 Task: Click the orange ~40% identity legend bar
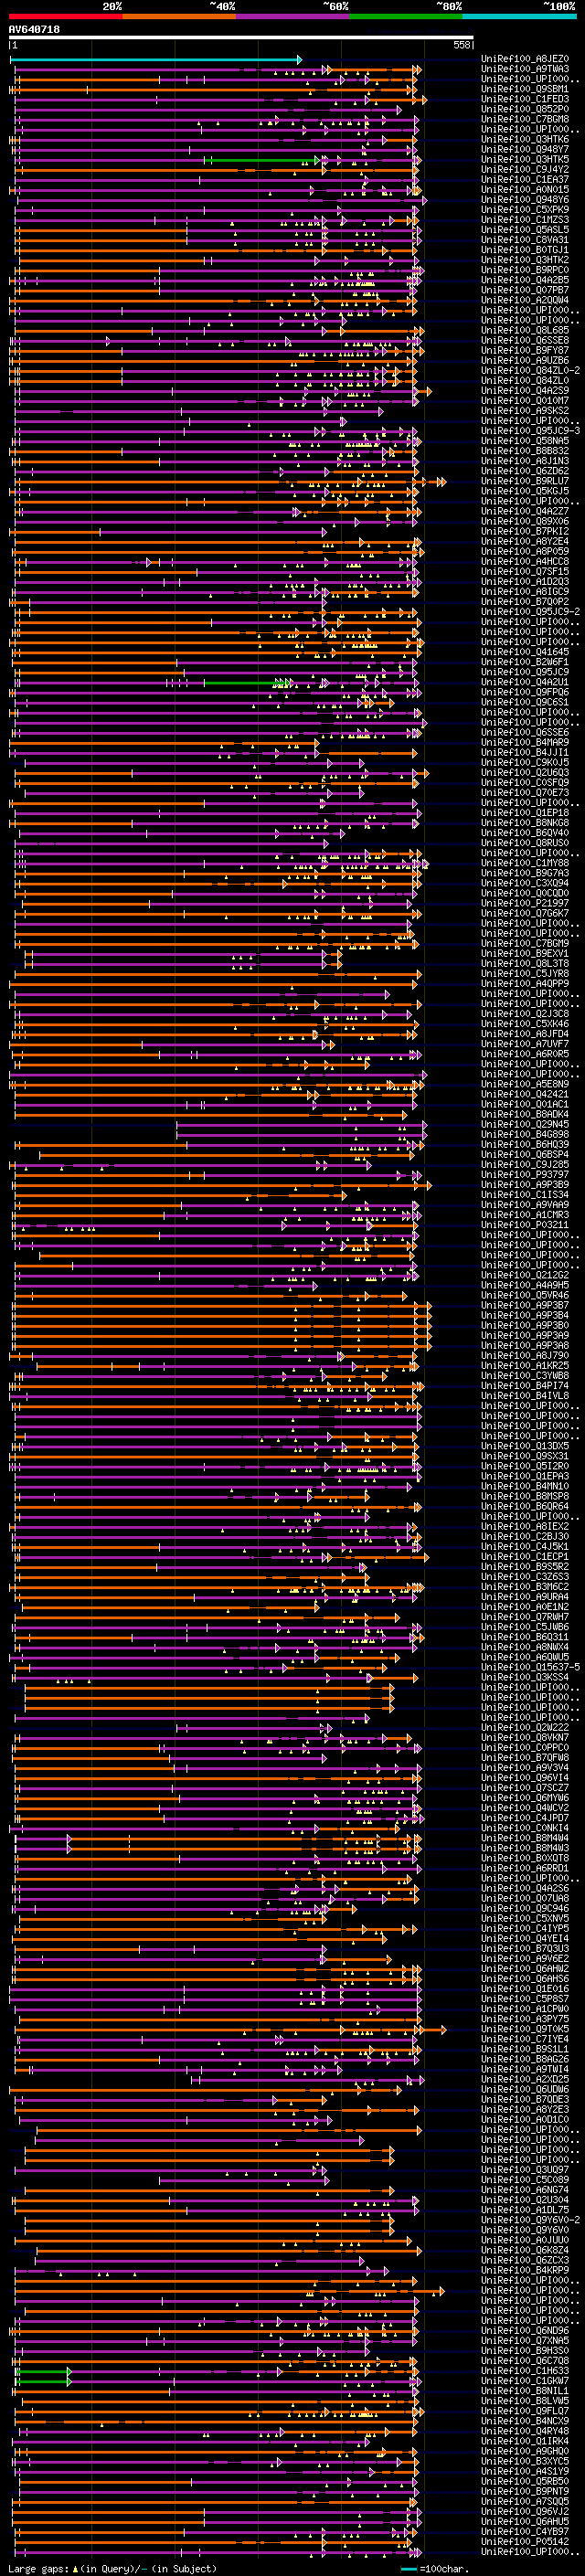(x=179, y=16)
